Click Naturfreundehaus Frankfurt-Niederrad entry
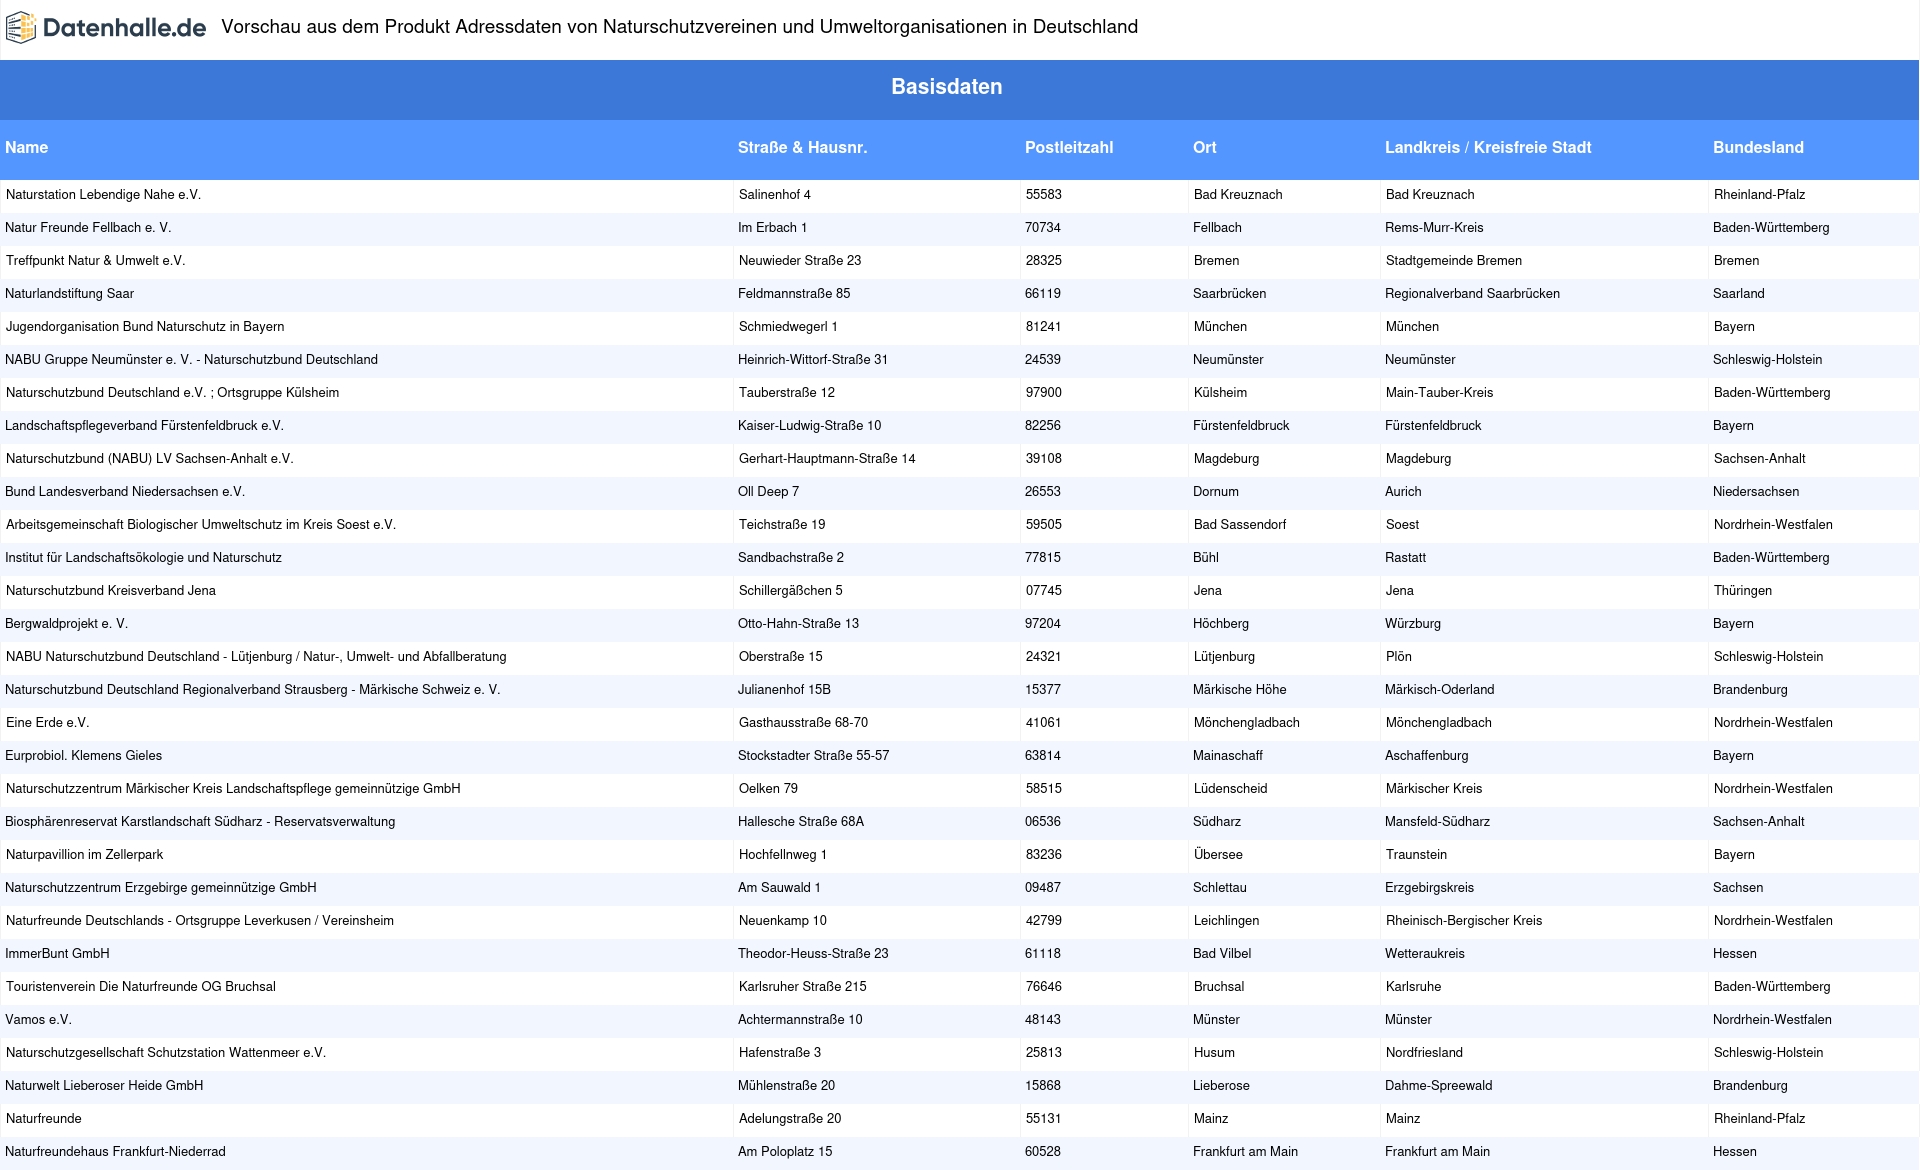 pos(115,1152)
